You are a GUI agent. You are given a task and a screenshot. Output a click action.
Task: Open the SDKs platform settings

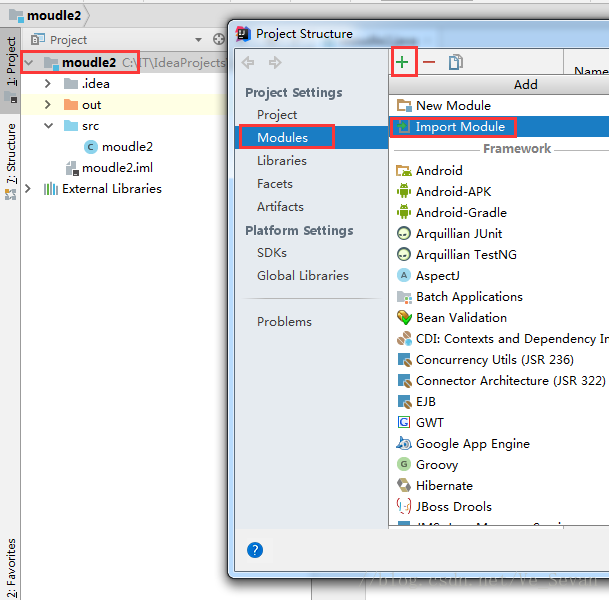point(271,252)
